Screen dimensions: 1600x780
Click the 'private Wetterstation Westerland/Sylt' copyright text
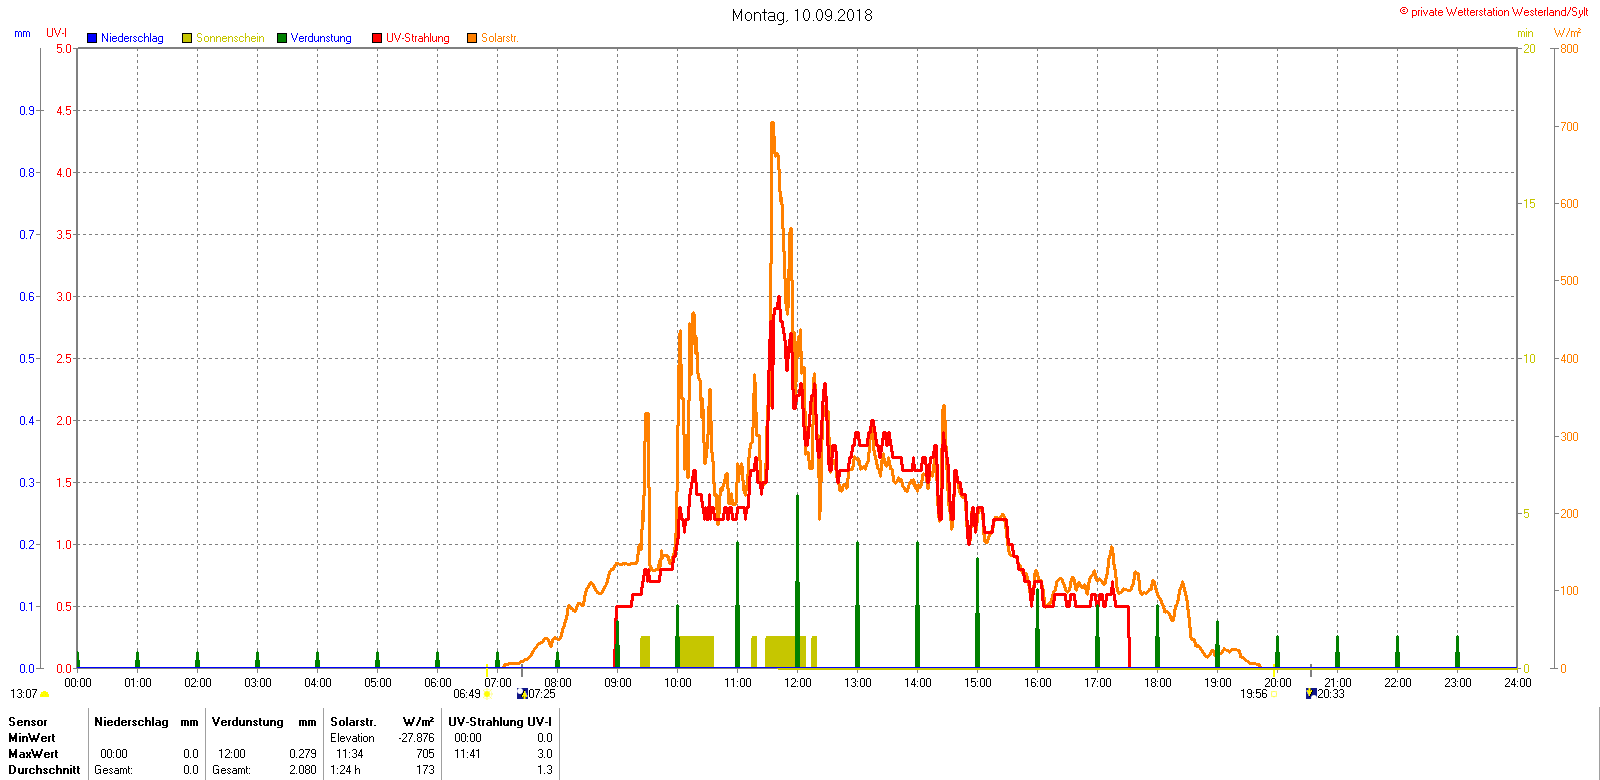[x=1494, y=12]
